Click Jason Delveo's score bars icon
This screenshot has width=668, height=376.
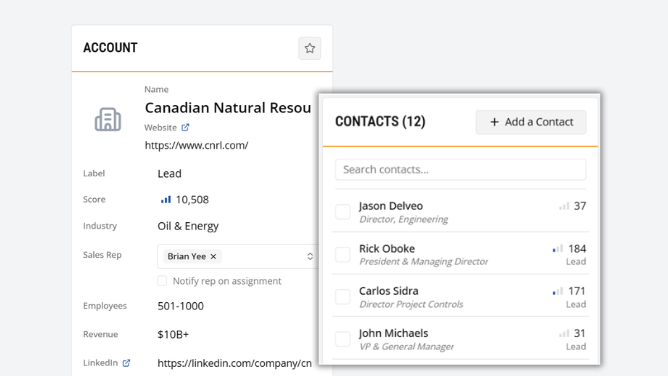[x=564, y=207]
